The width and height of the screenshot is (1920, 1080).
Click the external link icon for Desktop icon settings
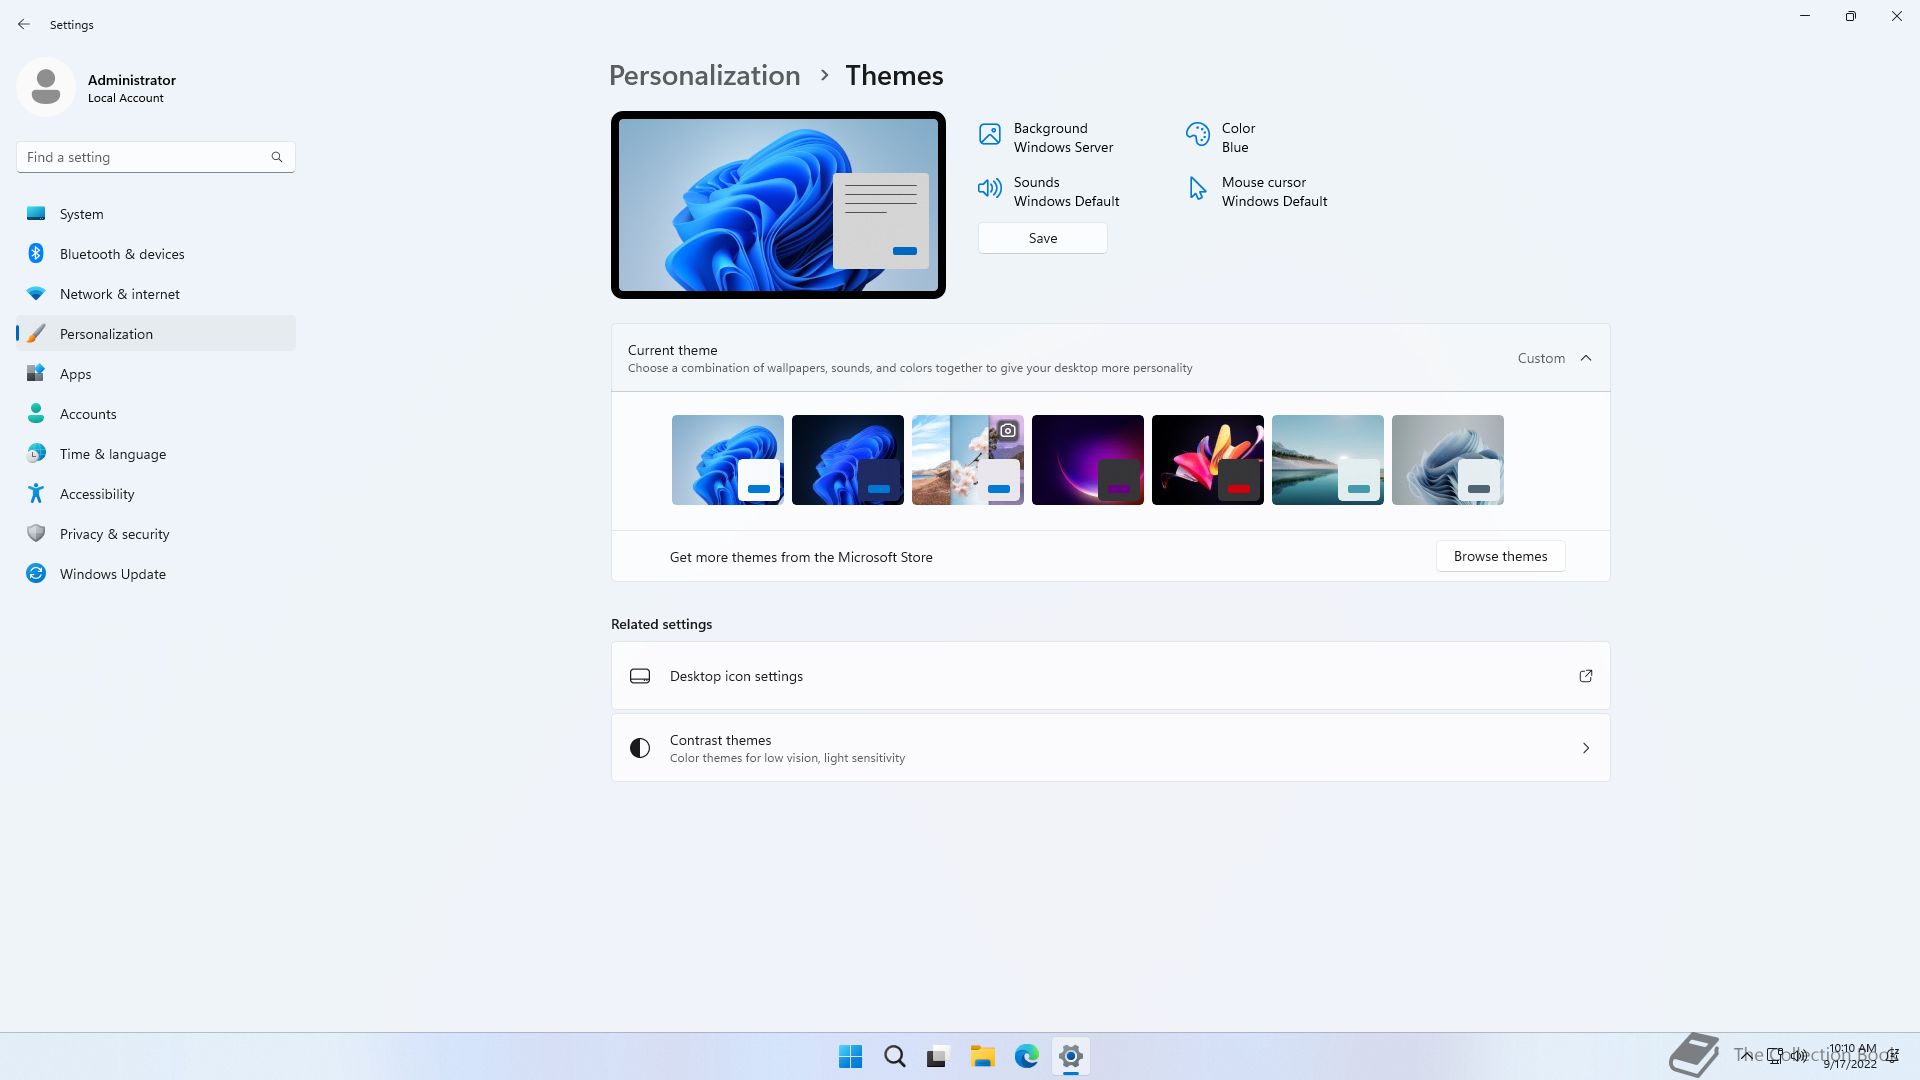tap(1585, 676)
